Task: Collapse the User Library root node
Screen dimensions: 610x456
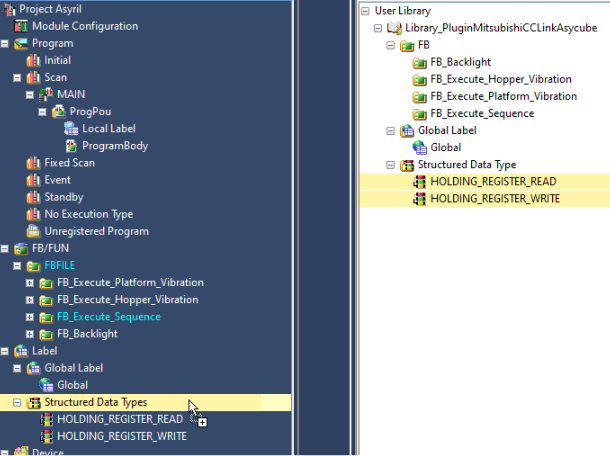Action: (x=365, y=11)
